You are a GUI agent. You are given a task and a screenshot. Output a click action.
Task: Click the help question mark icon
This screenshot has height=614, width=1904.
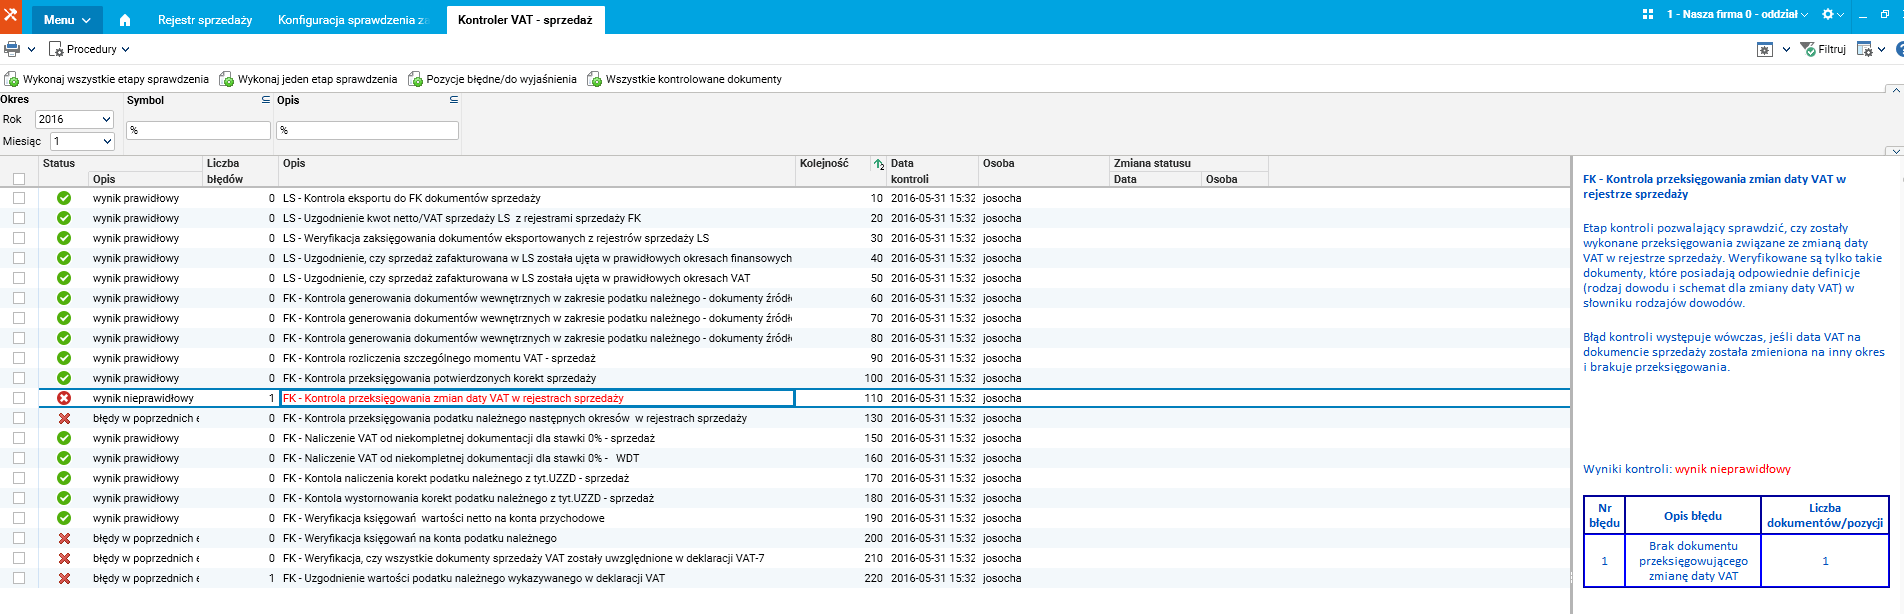pos(1899,49)
